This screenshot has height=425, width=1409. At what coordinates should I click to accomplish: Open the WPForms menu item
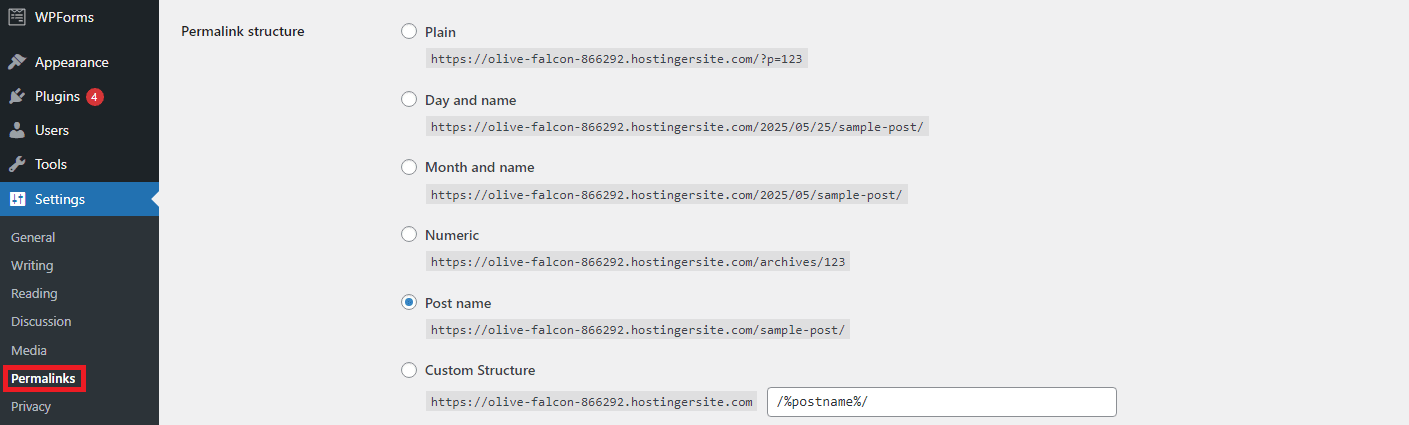pyautogui.click(x=79, y=17)
